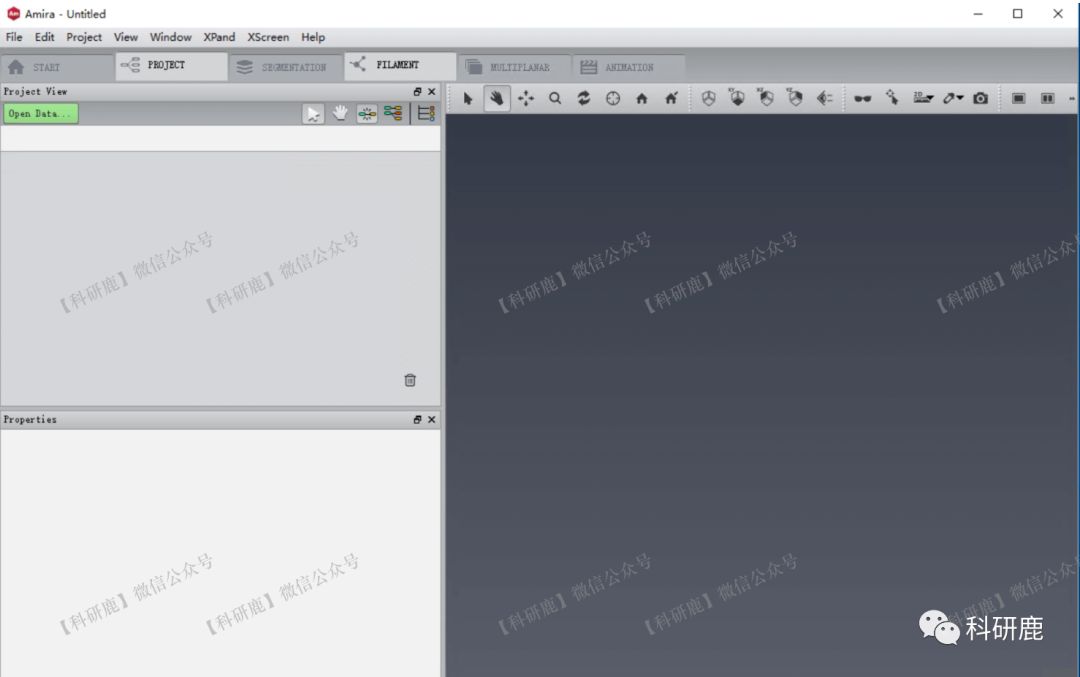Image resolution: width=1080 pixels, height=677 pixels.
Task: Reset the view with the Home icon
Action: pyautogui.click(x=642, y=98)
